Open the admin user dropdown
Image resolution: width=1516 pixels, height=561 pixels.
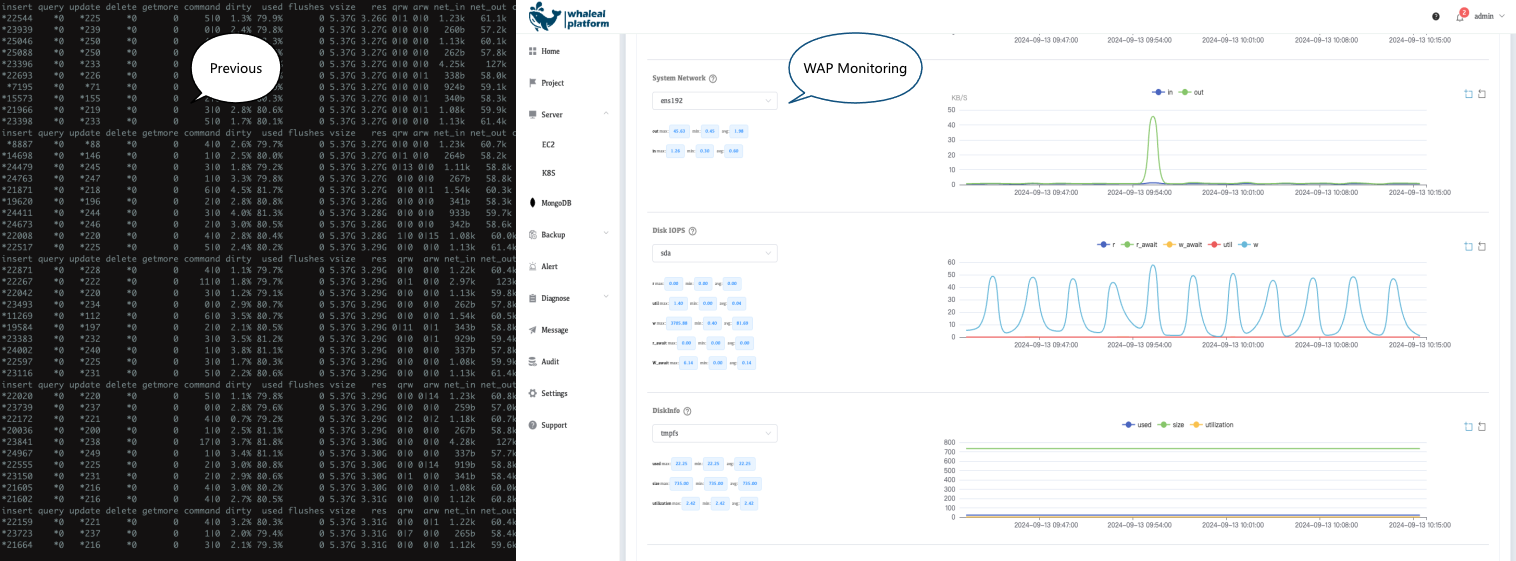tap(1490, 17)
